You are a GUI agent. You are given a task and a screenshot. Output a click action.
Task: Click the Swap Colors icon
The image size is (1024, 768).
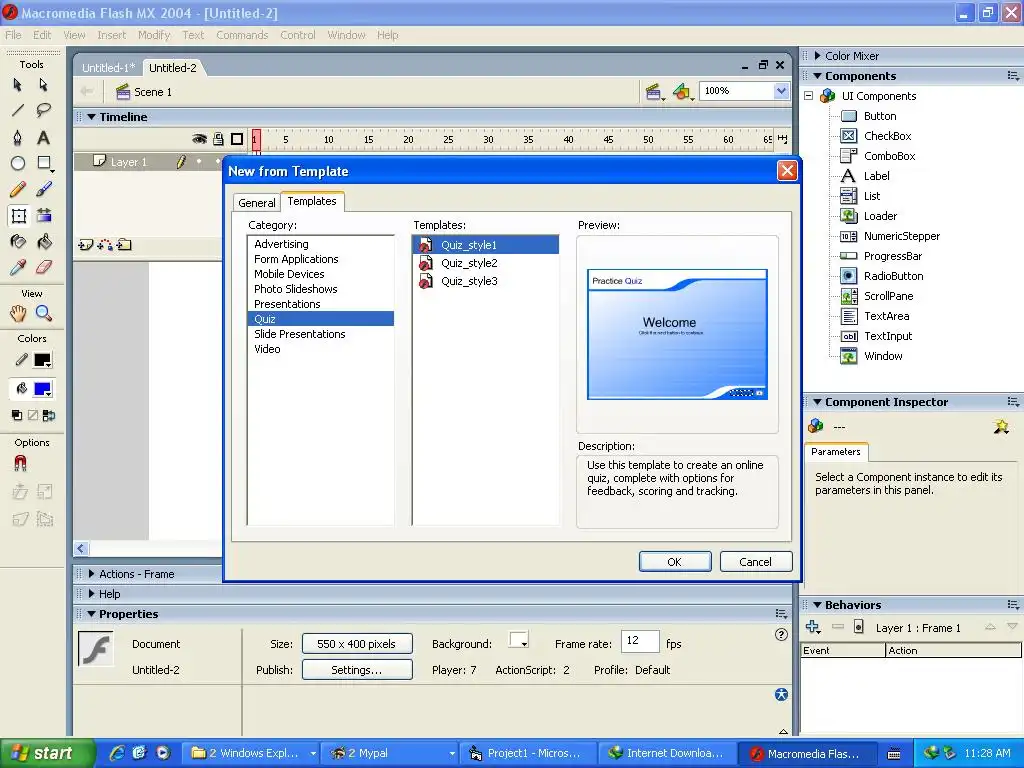49,415
